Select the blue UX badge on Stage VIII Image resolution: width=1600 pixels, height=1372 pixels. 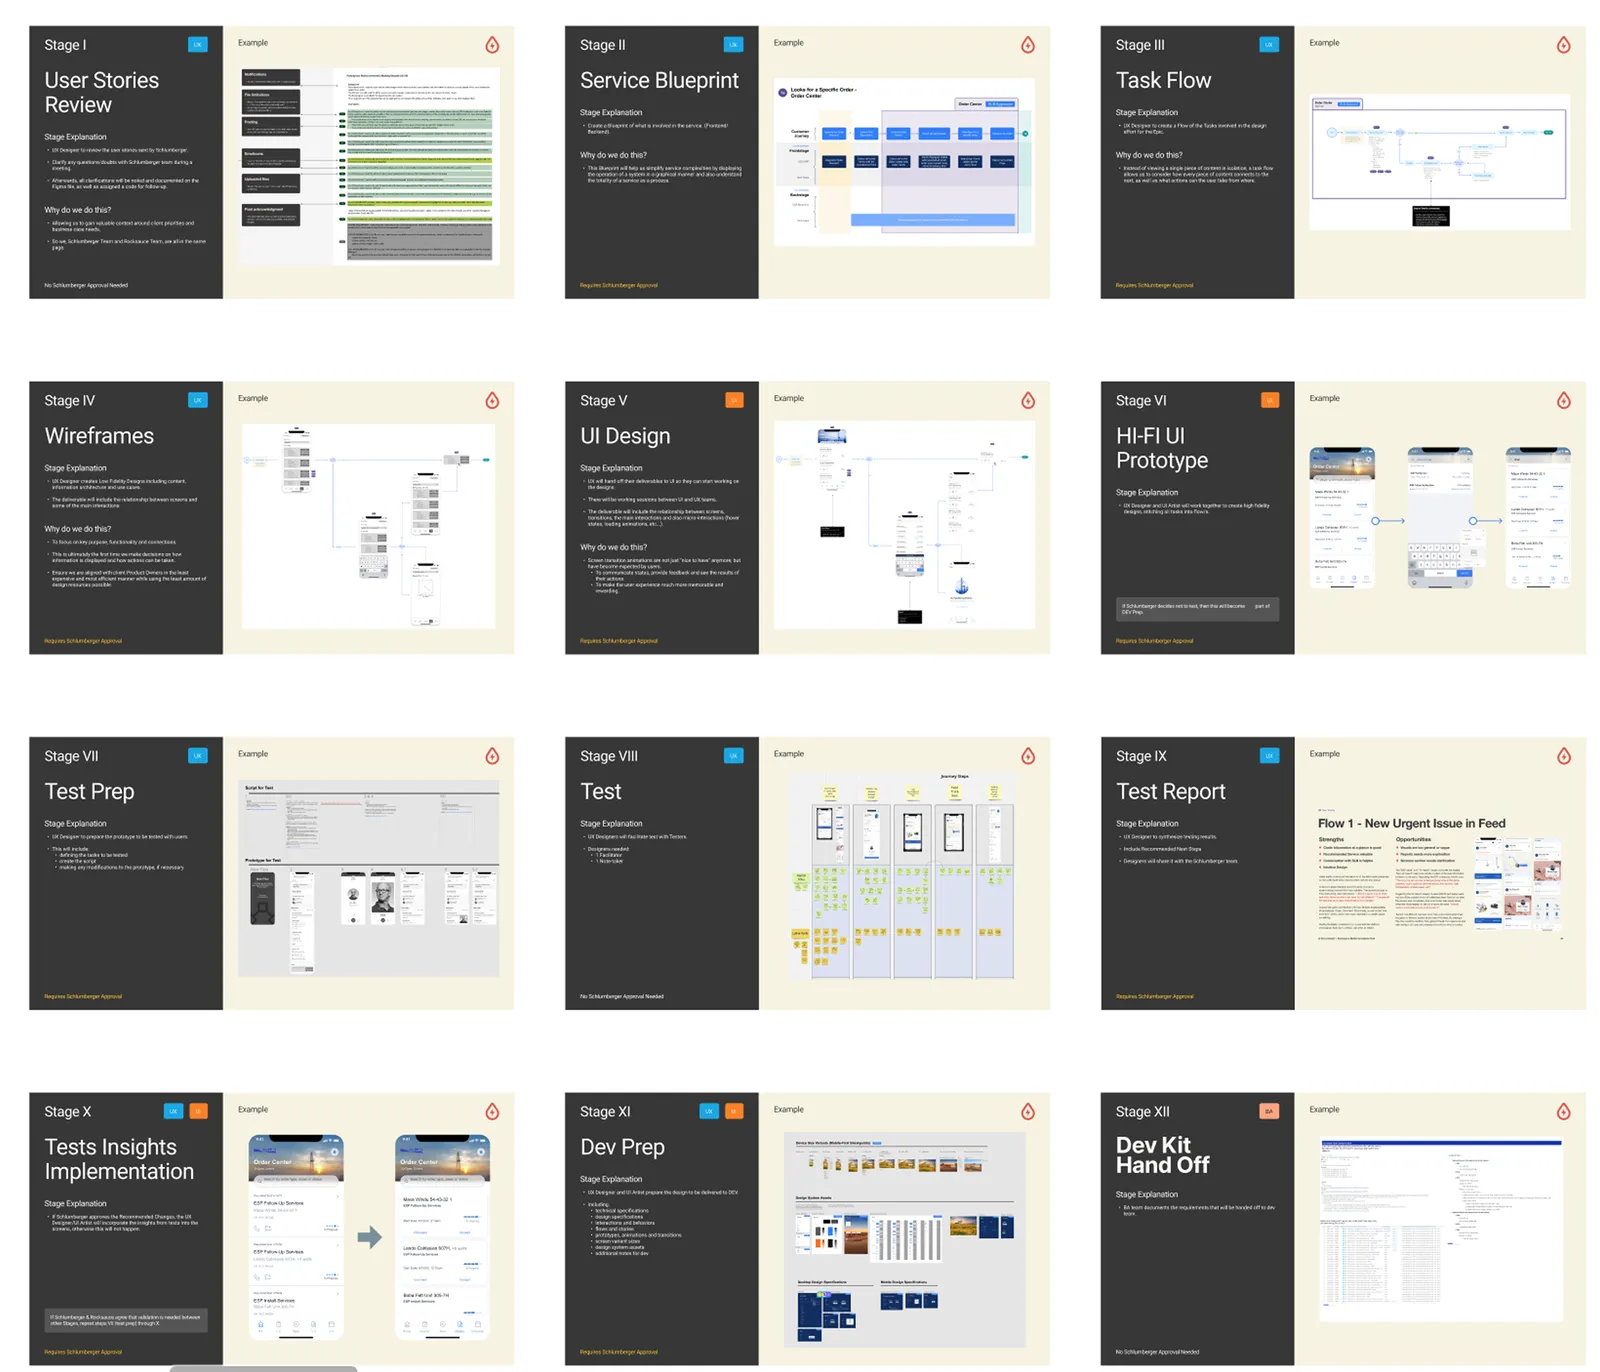tap(734, 755)
